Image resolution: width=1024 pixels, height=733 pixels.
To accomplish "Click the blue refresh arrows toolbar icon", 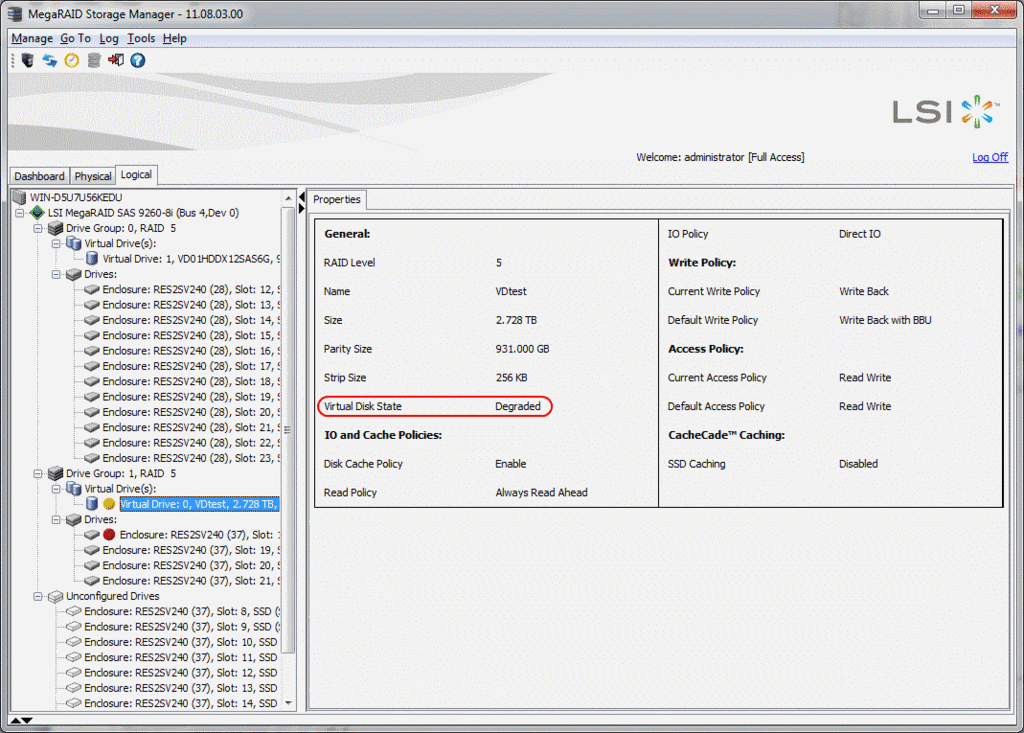I will (50, 61).
